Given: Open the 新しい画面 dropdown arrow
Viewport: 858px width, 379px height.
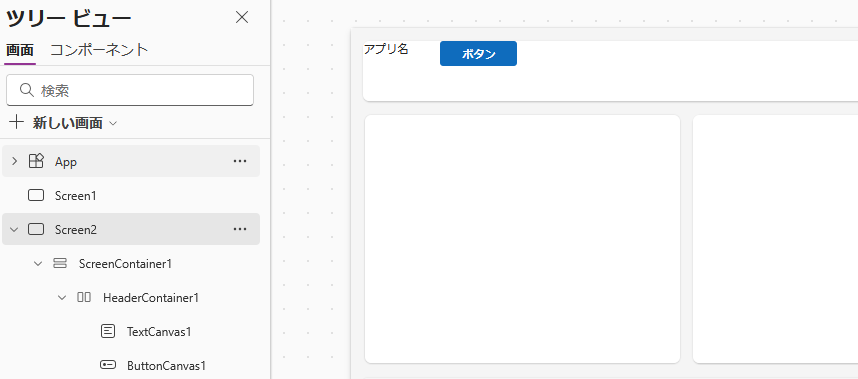Looking at the screenshot, I should click(113, 124).
